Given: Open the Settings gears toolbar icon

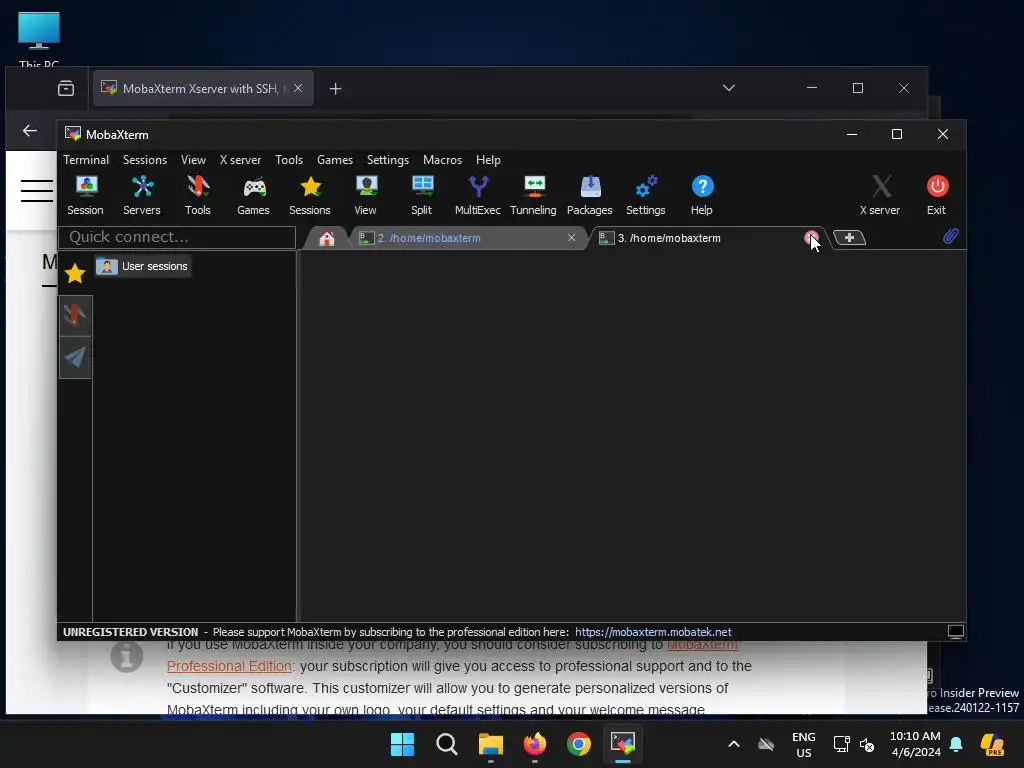Looking at the screenshot, I should pyautogui.click(x=646, y=195).
